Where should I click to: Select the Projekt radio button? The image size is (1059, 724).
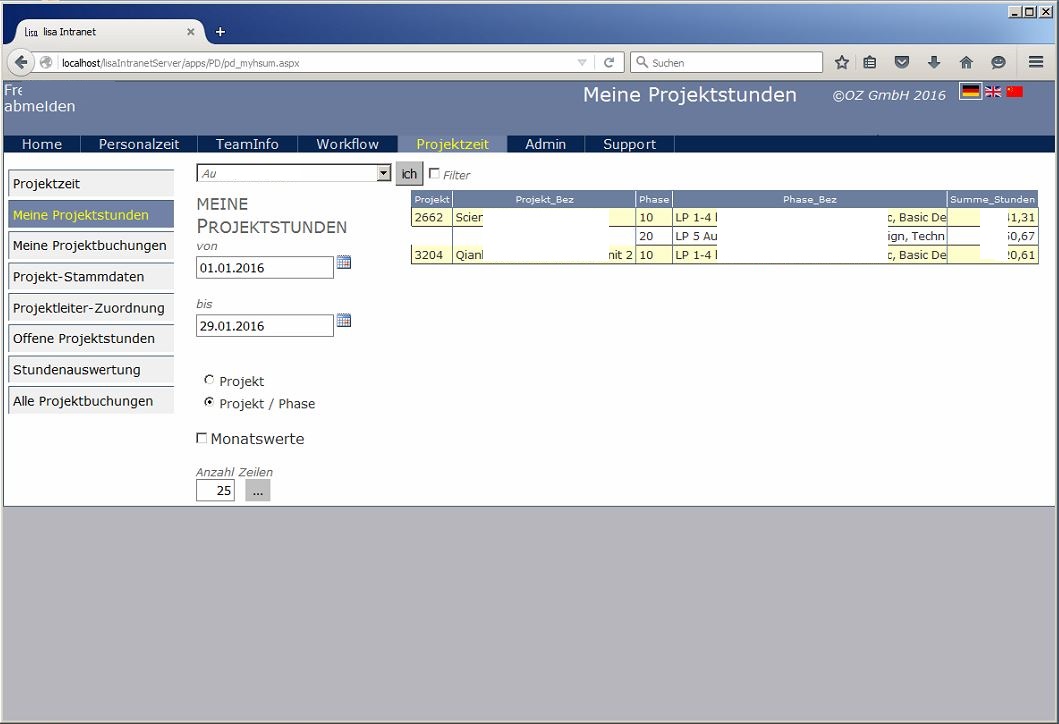209,380
